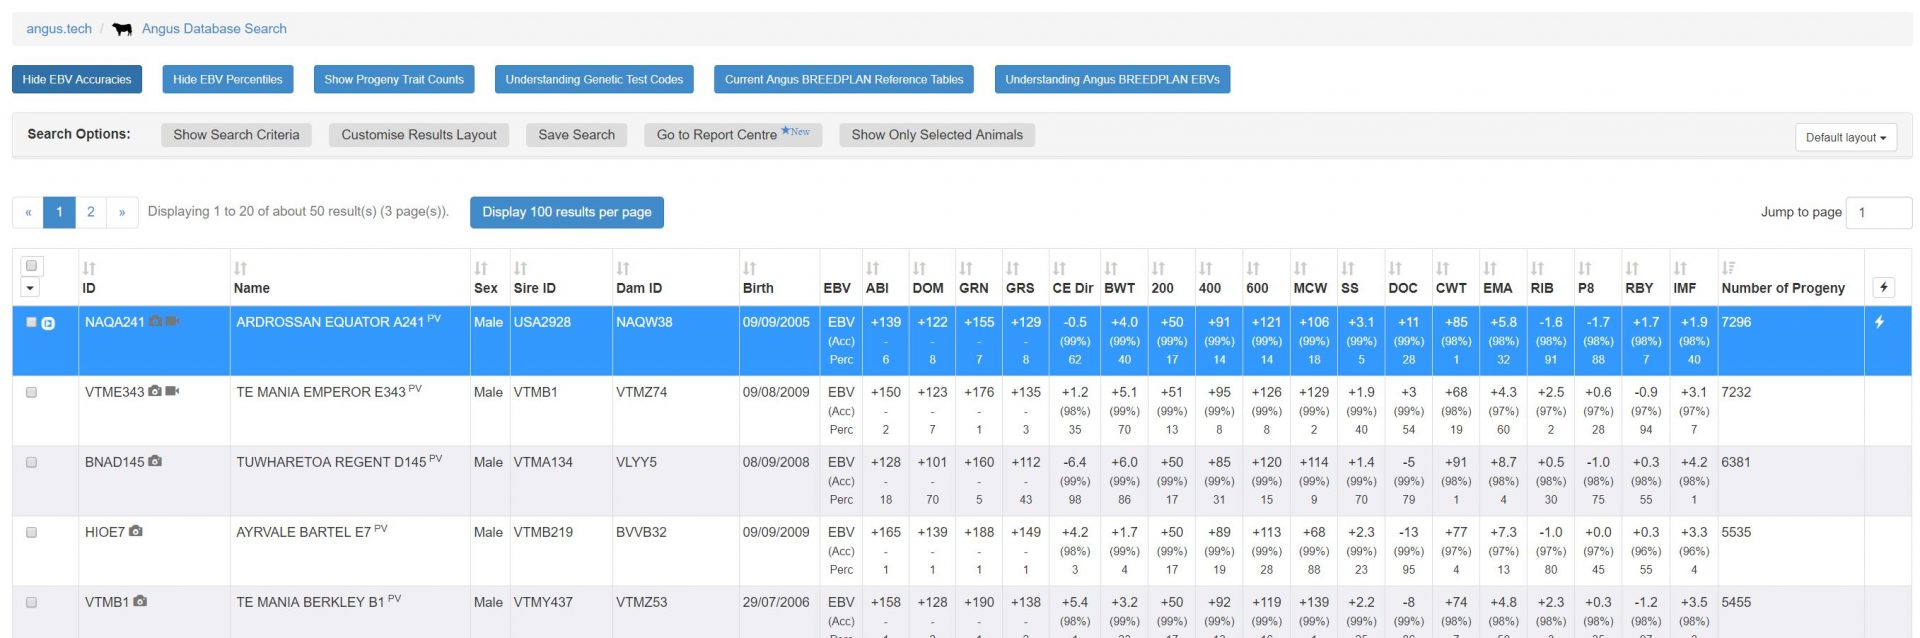Image resolution: width=1920 pixels, height=638 pixels.
Task: Go to page 2 of results
Action: click(91, 212)
